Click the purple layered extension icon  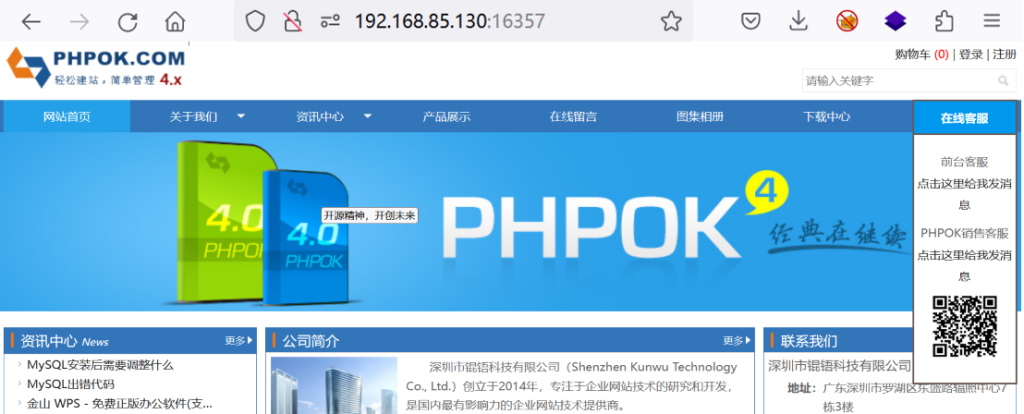coord(895,22)
